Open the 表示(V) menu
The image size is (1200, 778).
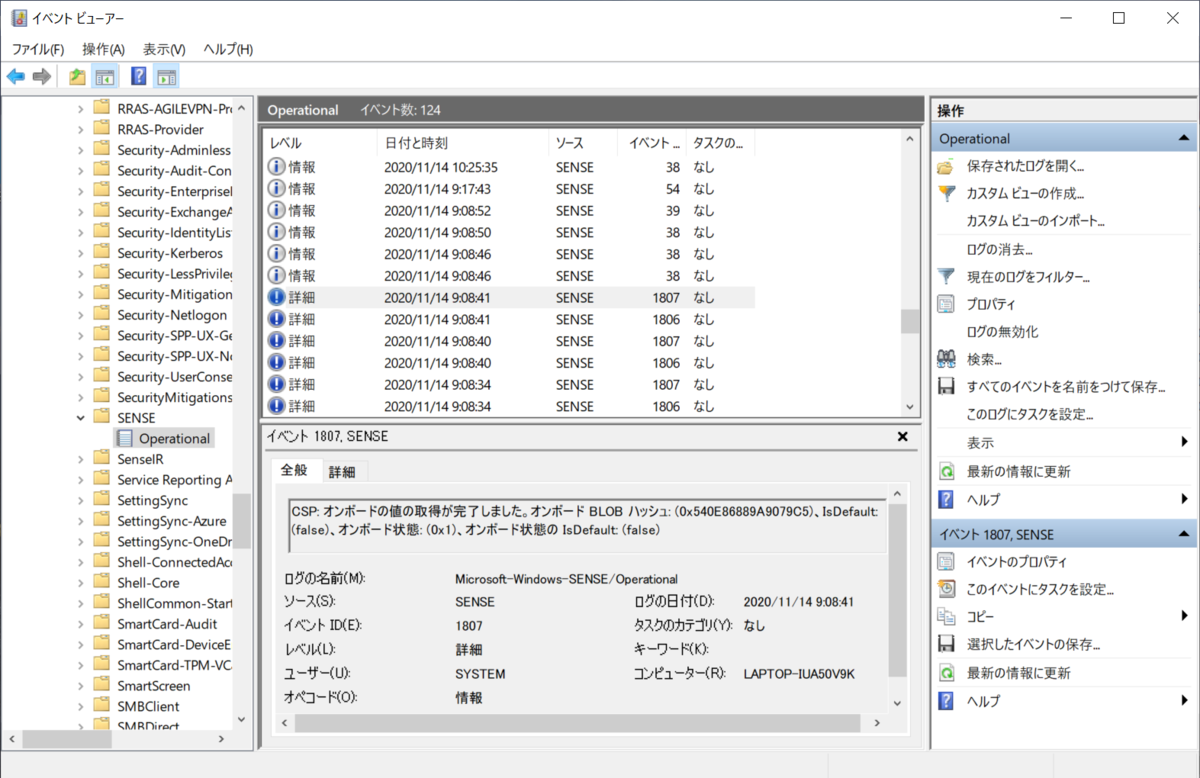click(164, 49)
